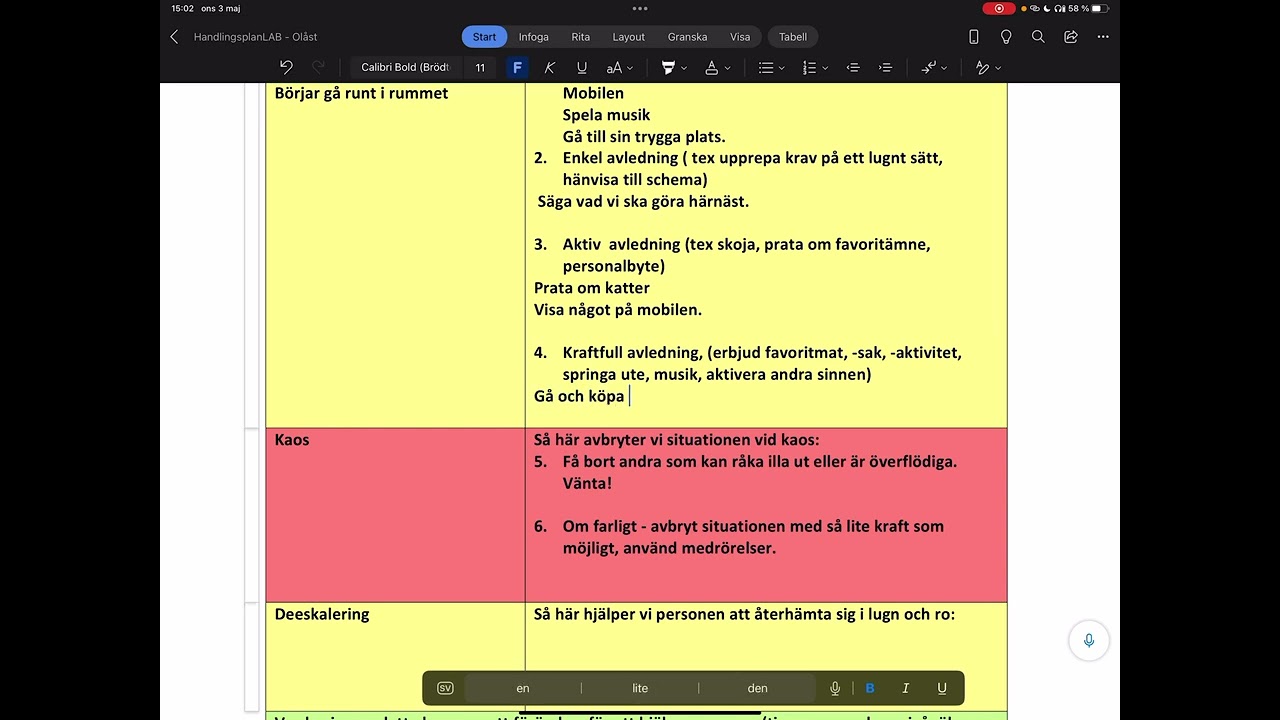Toggle underline U in the keyboard bar
The width and height of the screenshot is (1280, 720).
(x=942, y=688)
